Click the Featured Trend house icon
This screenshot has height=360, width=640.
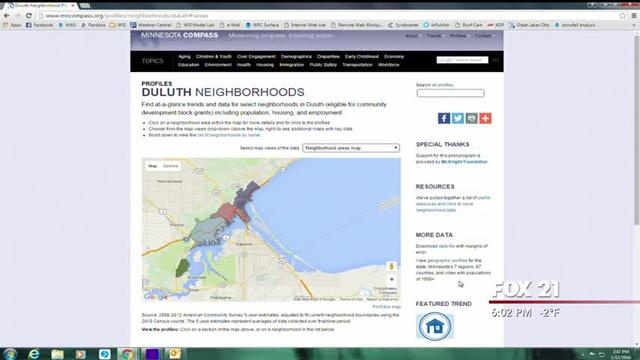(435, 326)
